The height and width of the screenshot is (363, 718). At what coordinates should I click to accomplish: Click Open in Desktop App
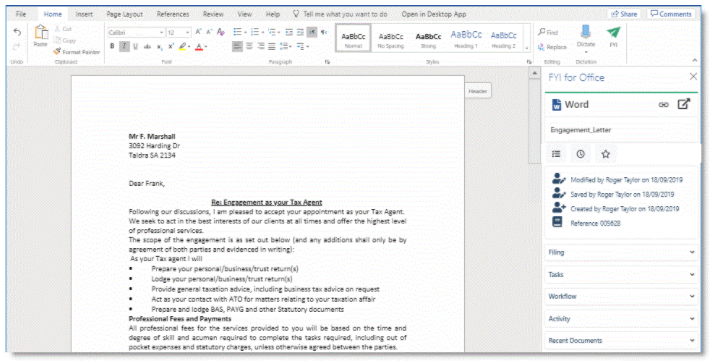(x=434, y=14)
